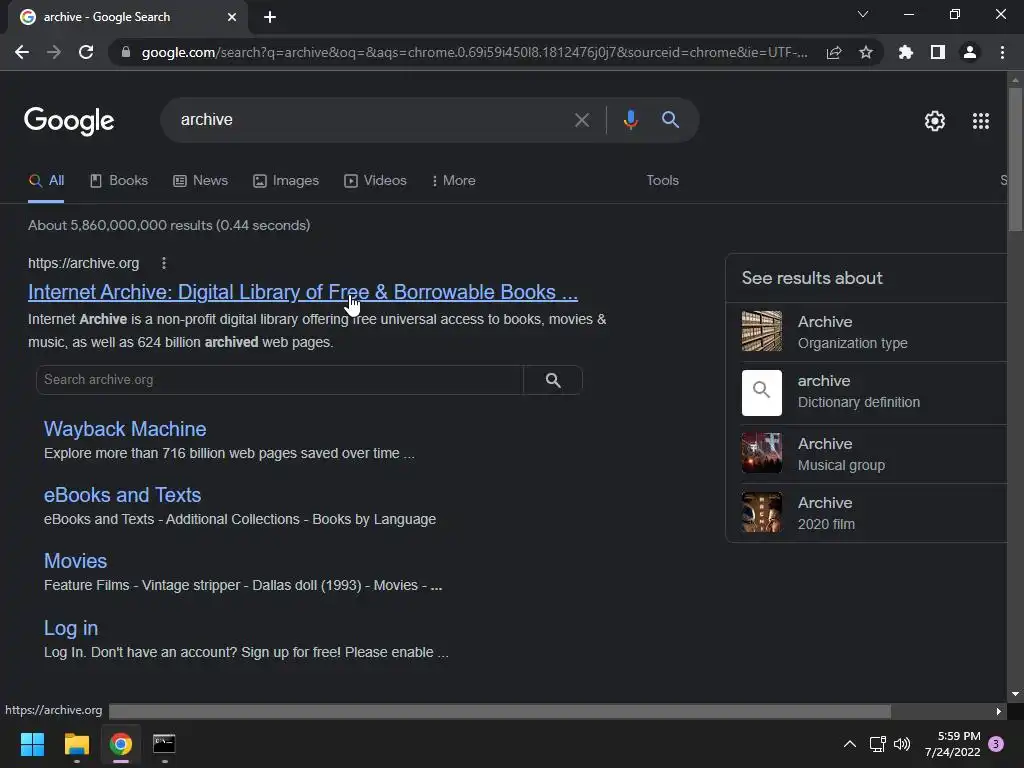Switch to Images results tab
Screen dimensions: 1024x768
[x=286, y=181]
